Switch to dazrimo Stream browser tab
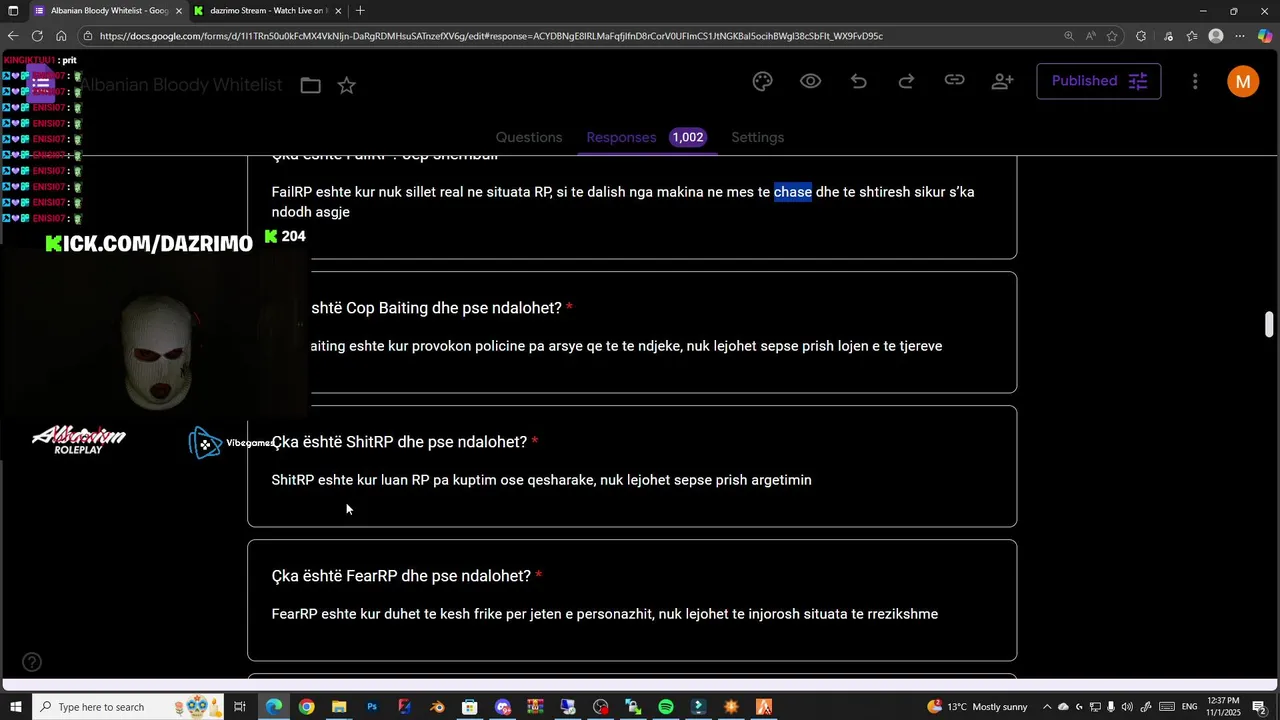Image resolution: width=1280 pixels, height=720 pixels. coord(266,11)
